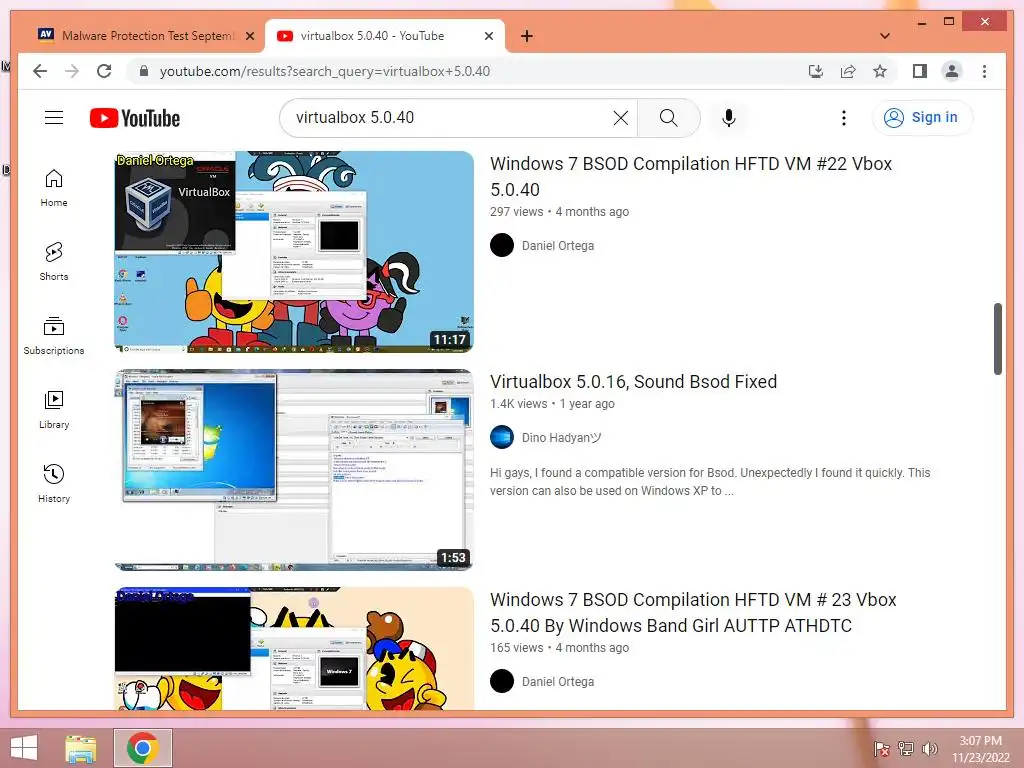
Task: Open History in the sidebar
Action: click(54, 483)
